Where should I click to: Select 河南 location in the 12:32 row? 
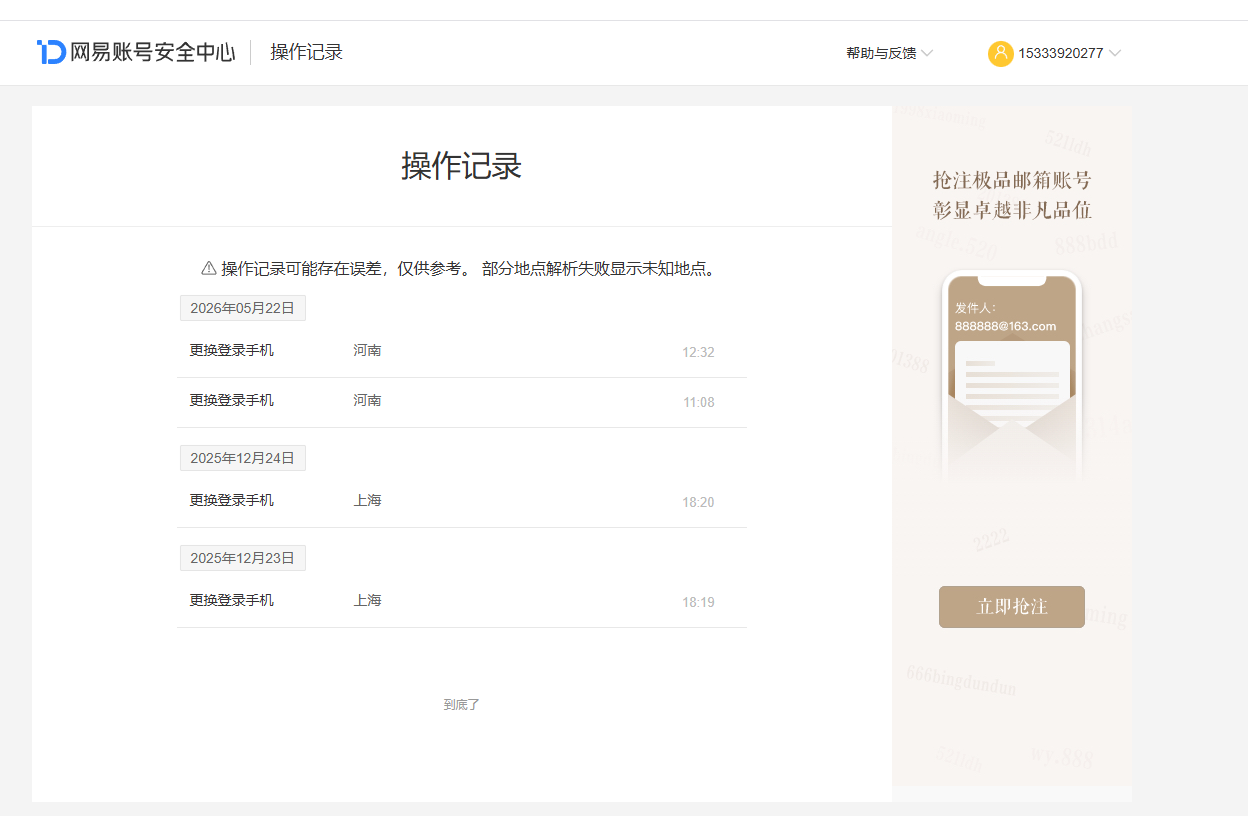pos(367,351)
